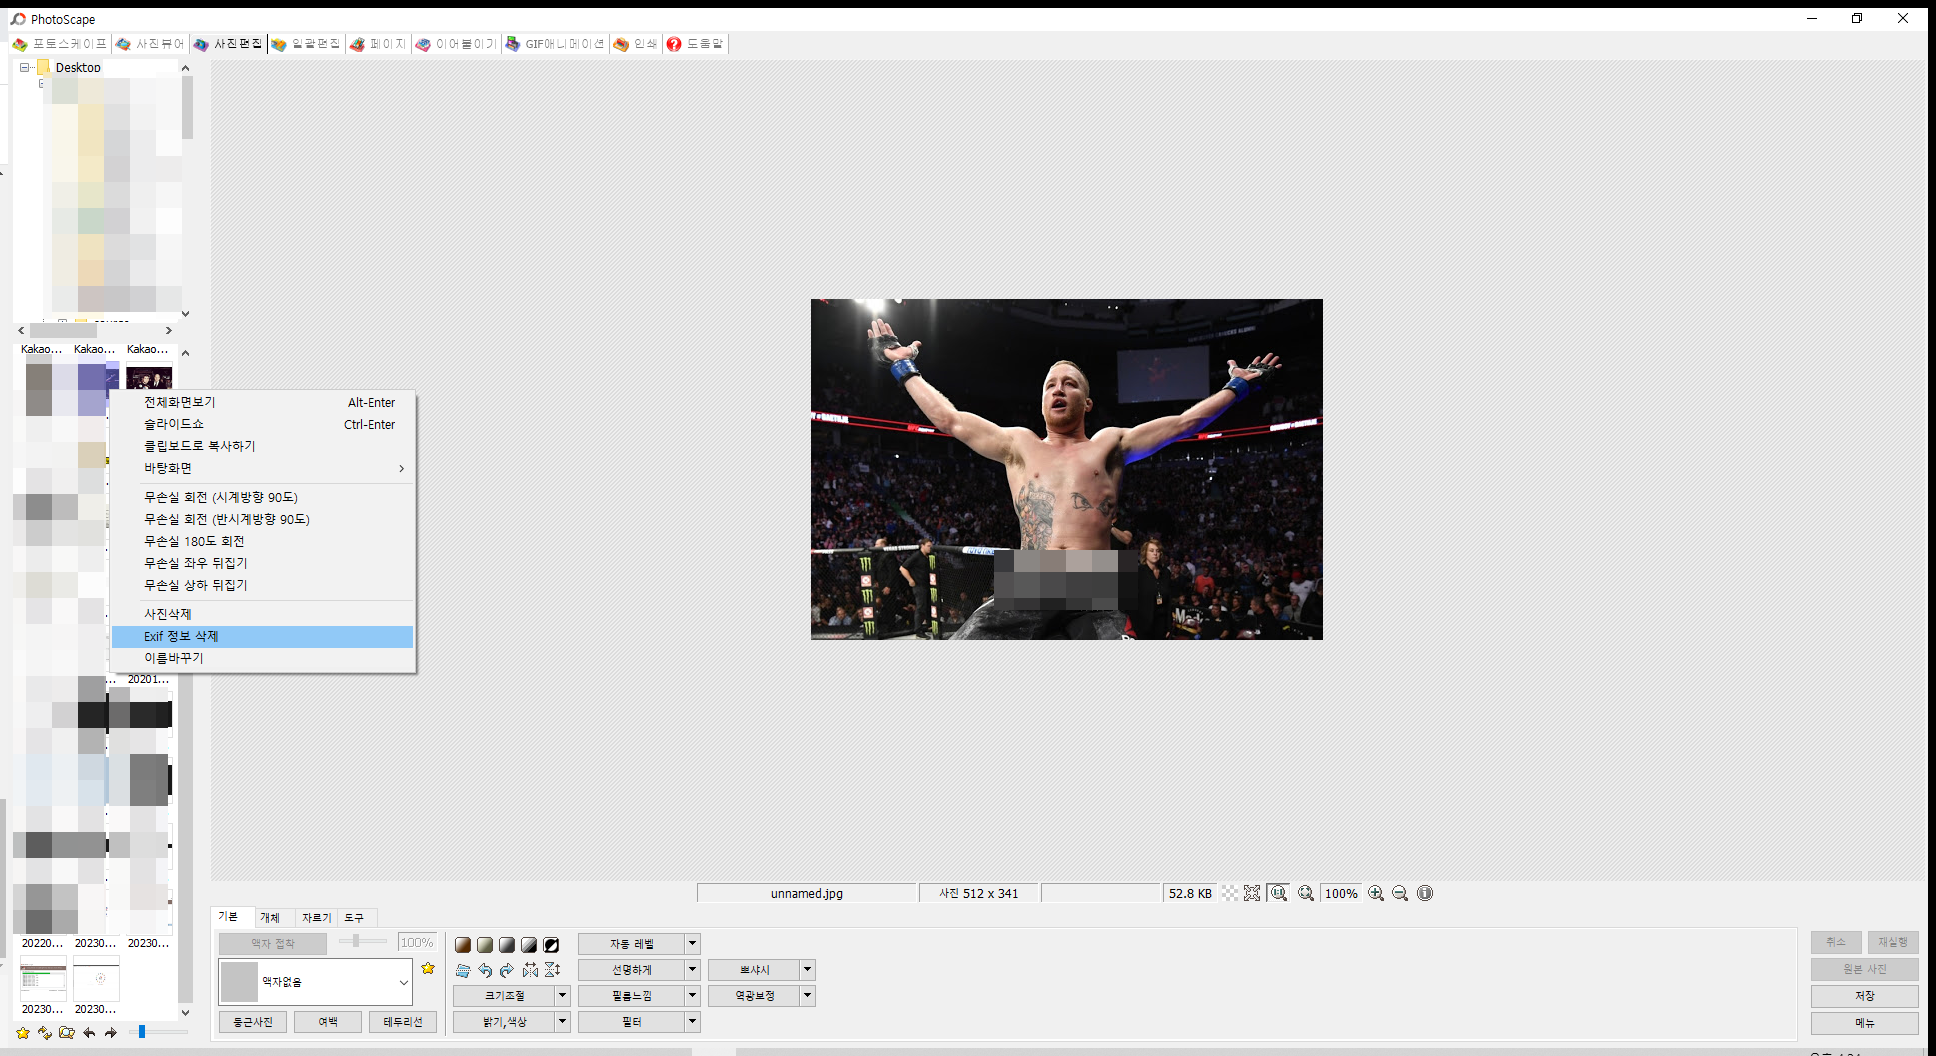Toggle the checkerboard transparency icon
Screen dimensions: 1936x1056
(x=1229, y=893)
